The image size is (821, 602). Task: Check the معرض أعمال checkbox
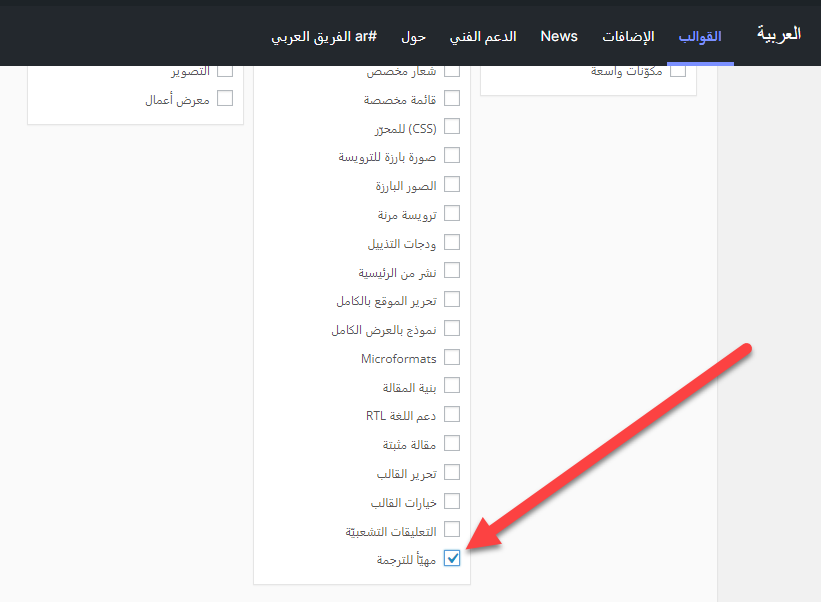[225, 99]
